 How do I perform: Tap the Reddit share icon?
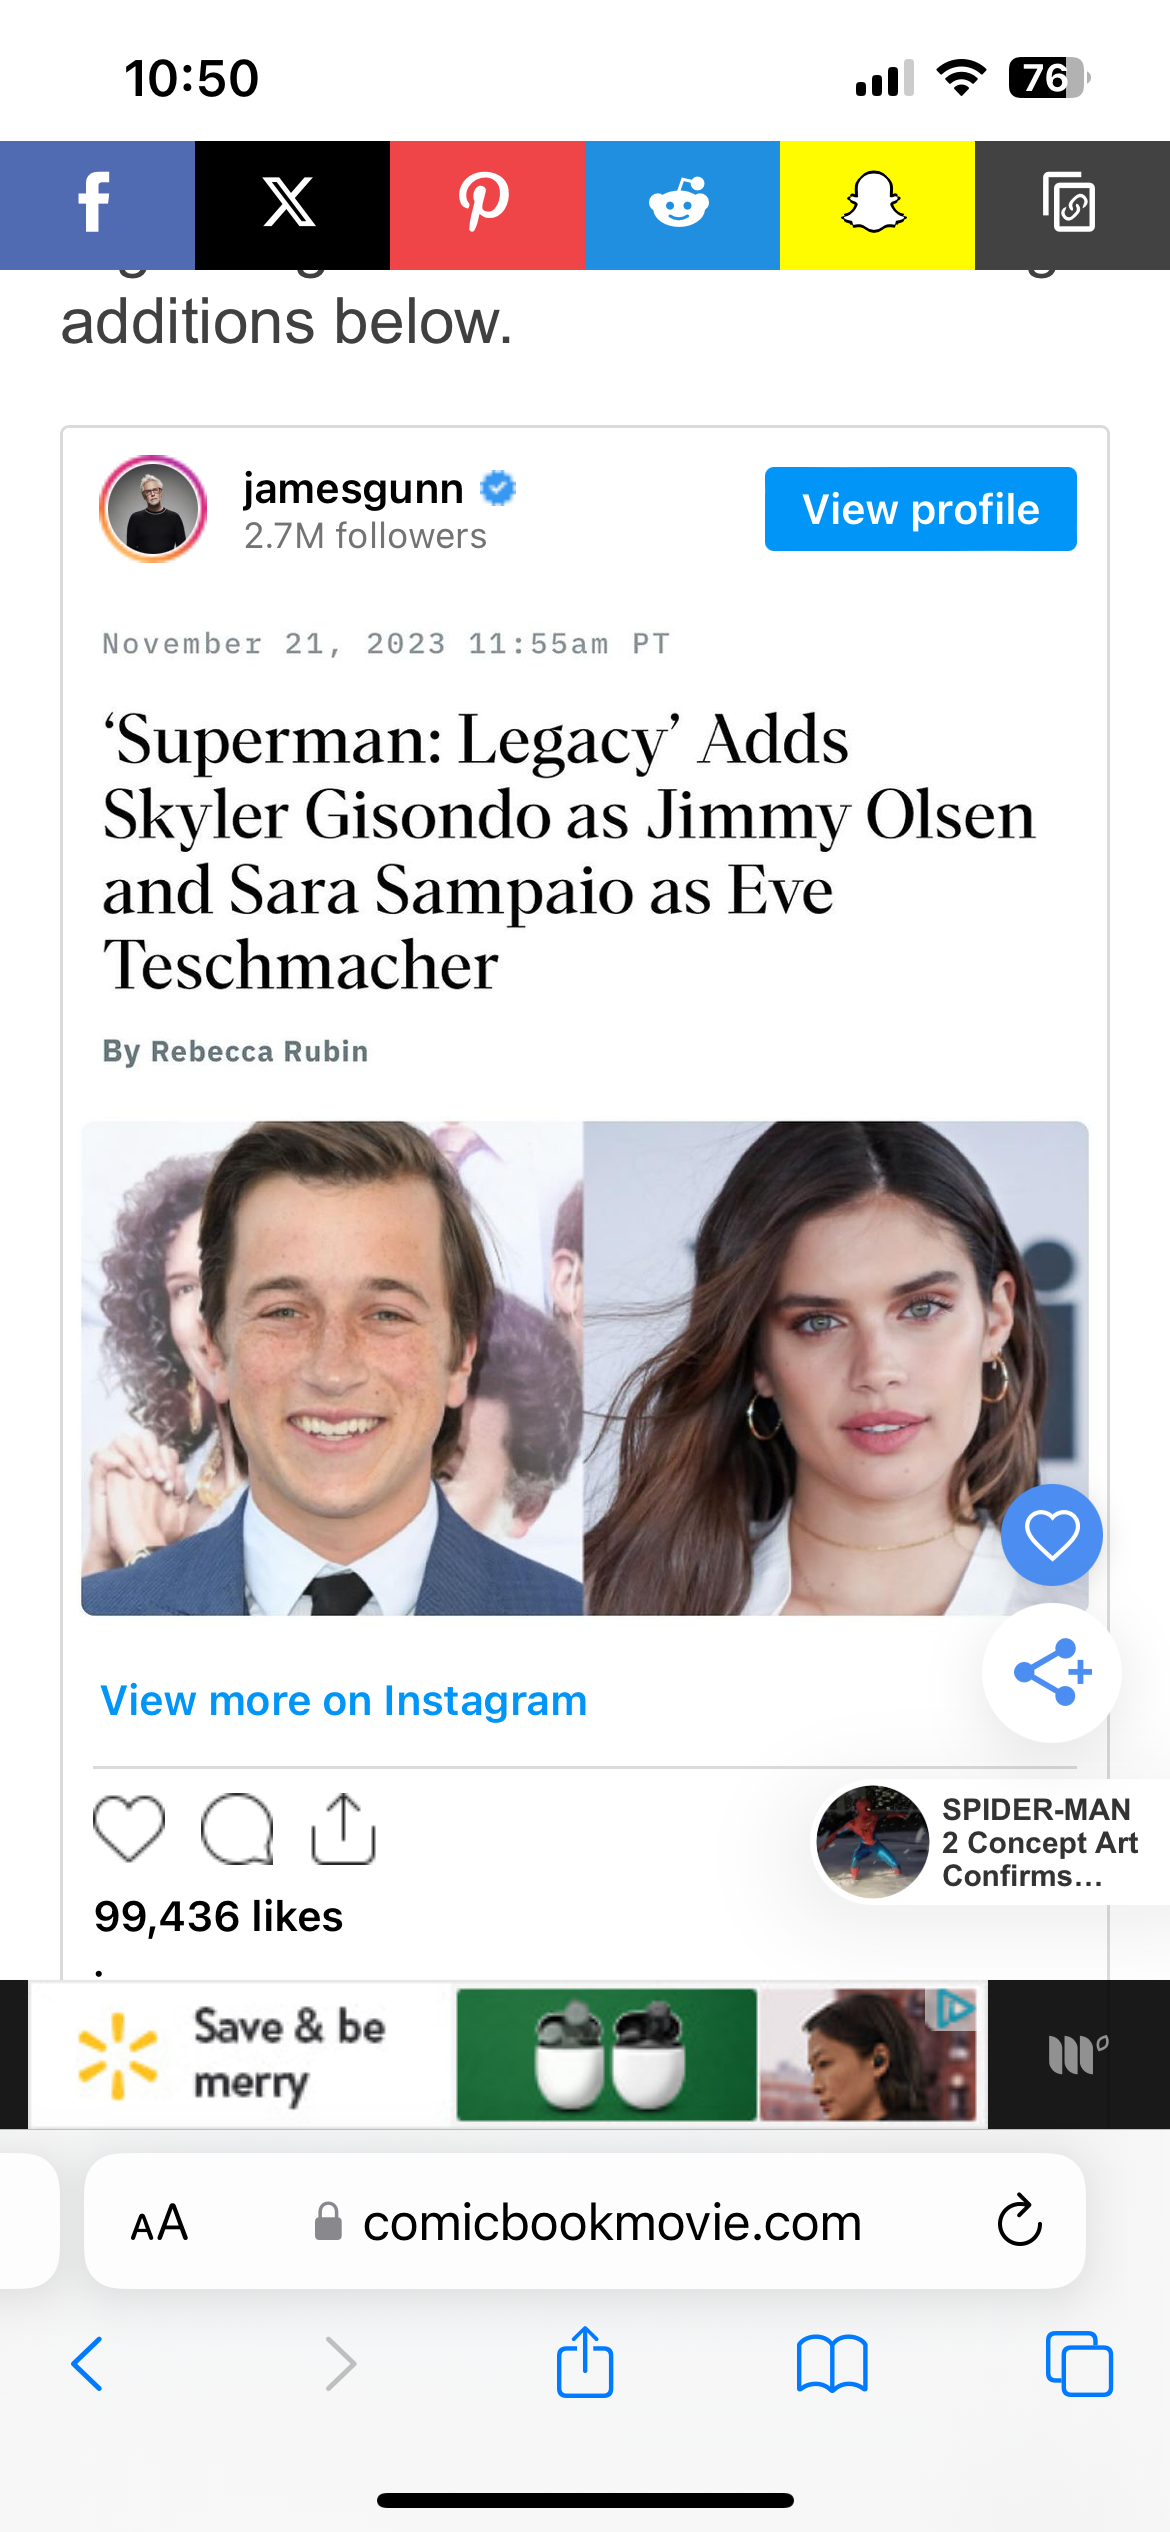(x=681, y=205)
